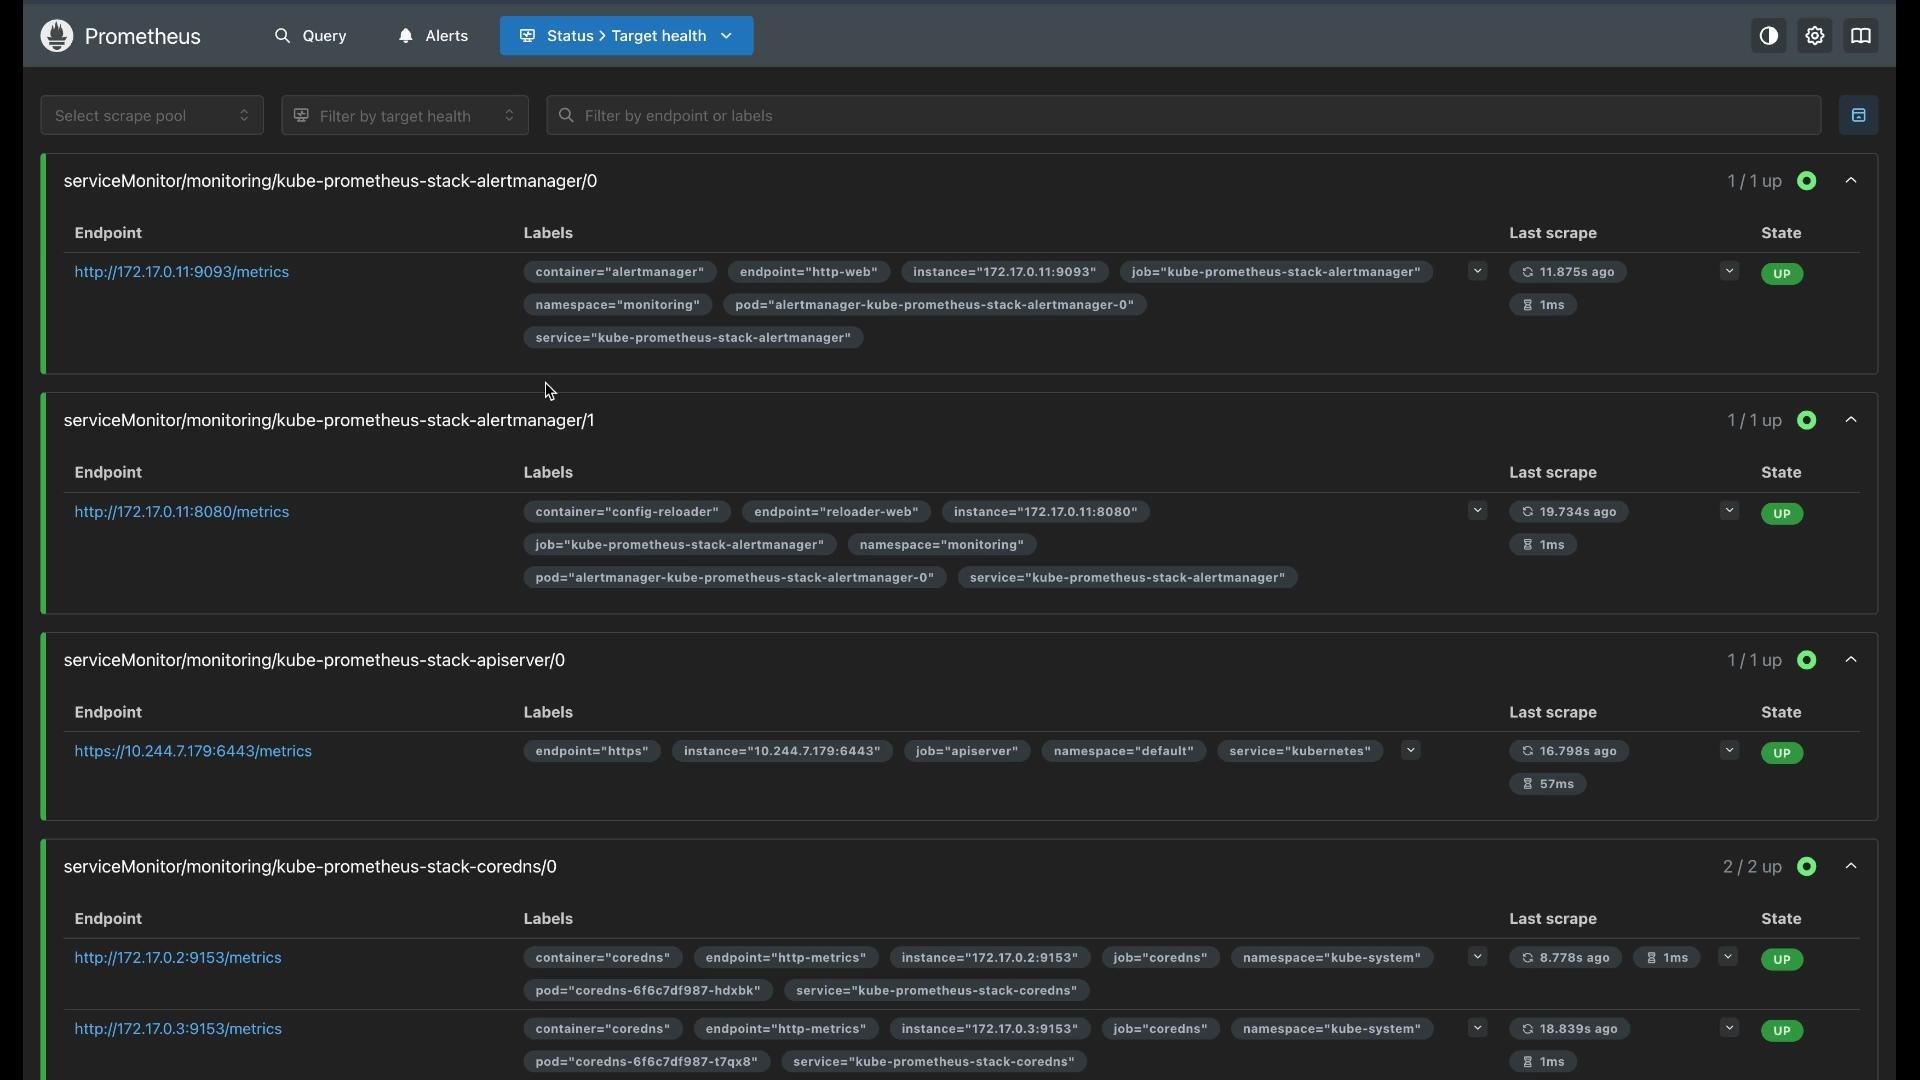Collapse the alertmanager/1 scrape pool
Viewport: 1920px width, 1080px height.
point(1852,421)
